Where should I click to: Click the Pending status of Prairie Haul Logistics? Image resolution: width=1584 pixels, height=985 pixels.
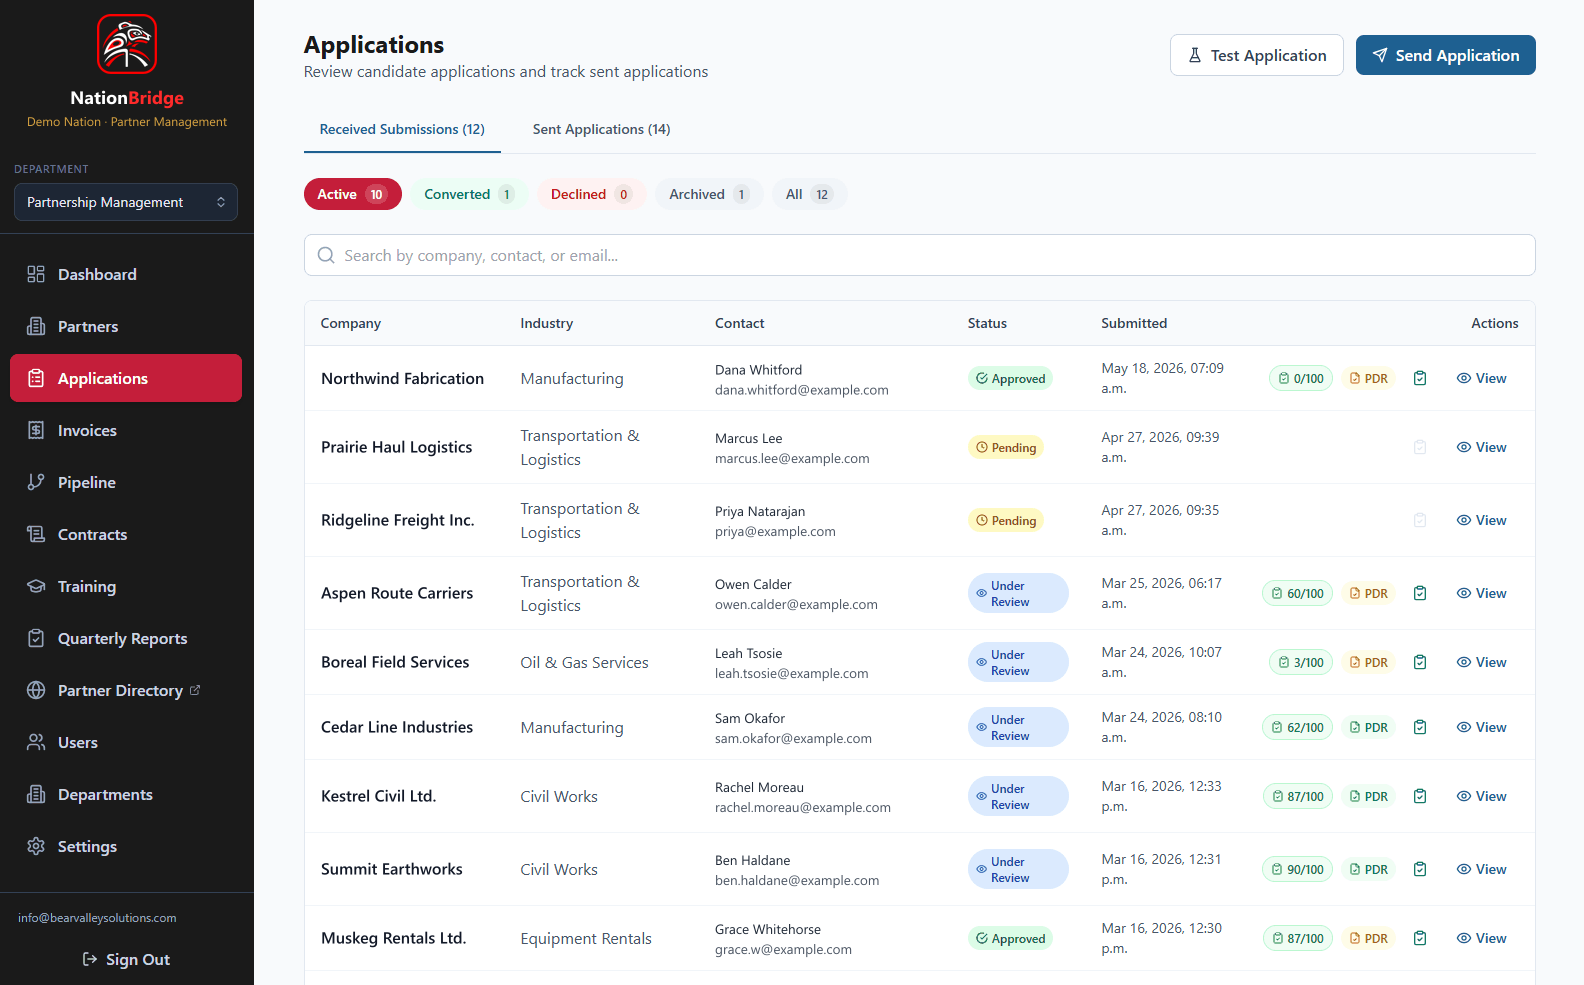(1006, 447)
